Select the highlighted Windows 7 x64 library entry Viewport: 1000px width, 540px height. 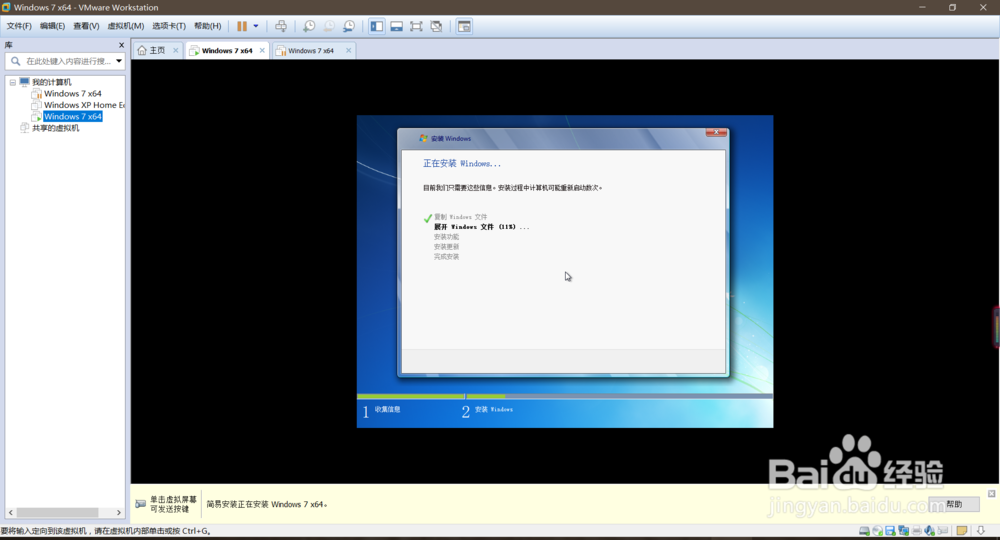coord(73,117)
